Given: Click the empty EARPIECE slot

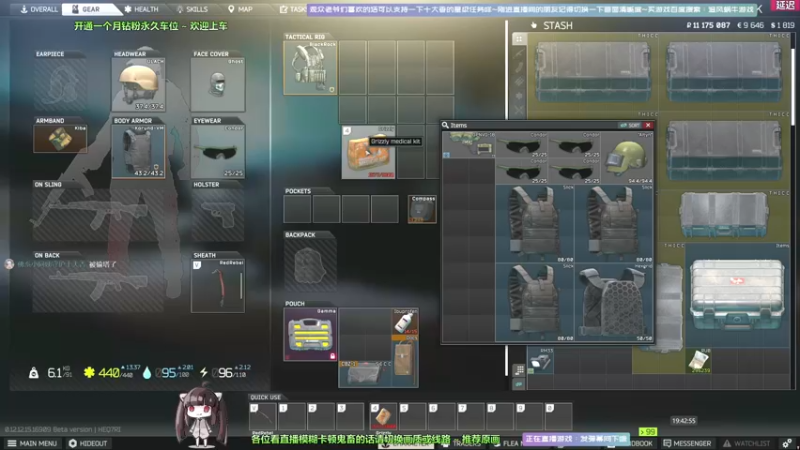Looking at the screenshot, I should (x=60, y=84).
